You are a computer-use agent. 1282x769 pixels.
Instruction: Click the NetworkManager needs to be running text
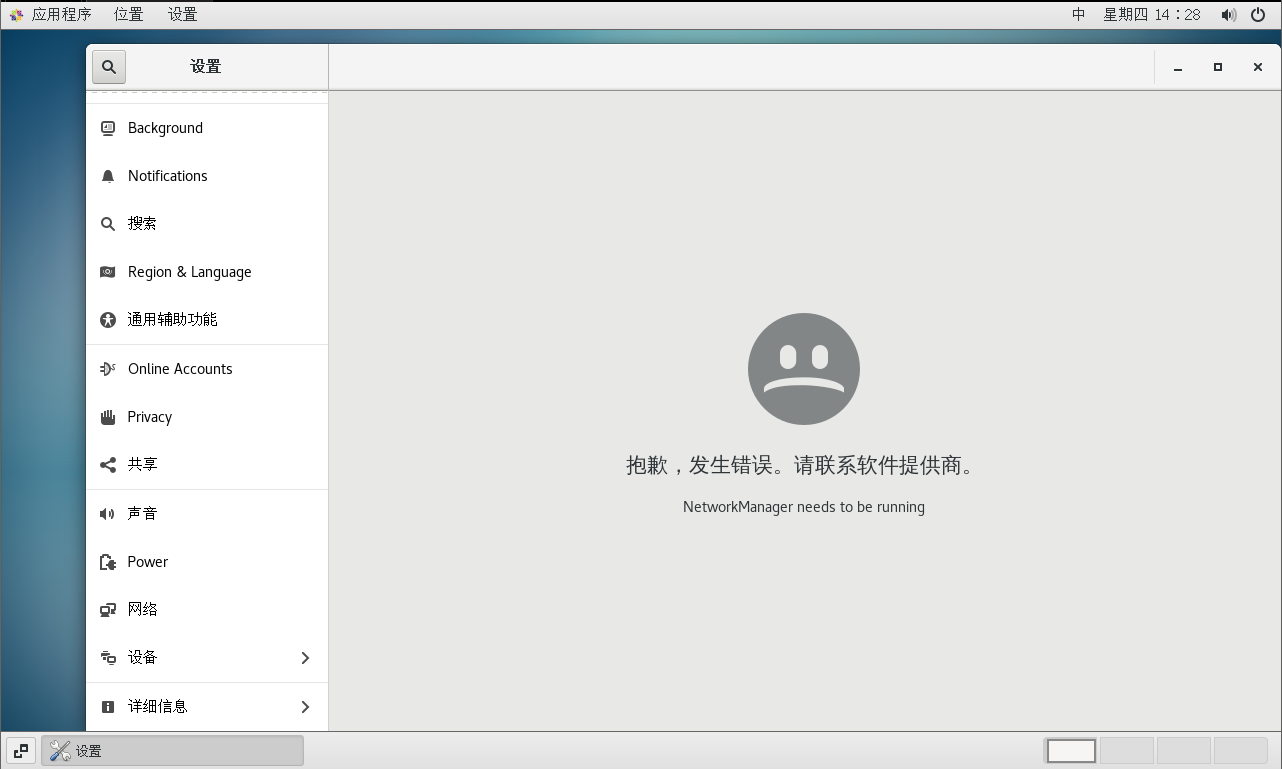click(x=804, y=507)
